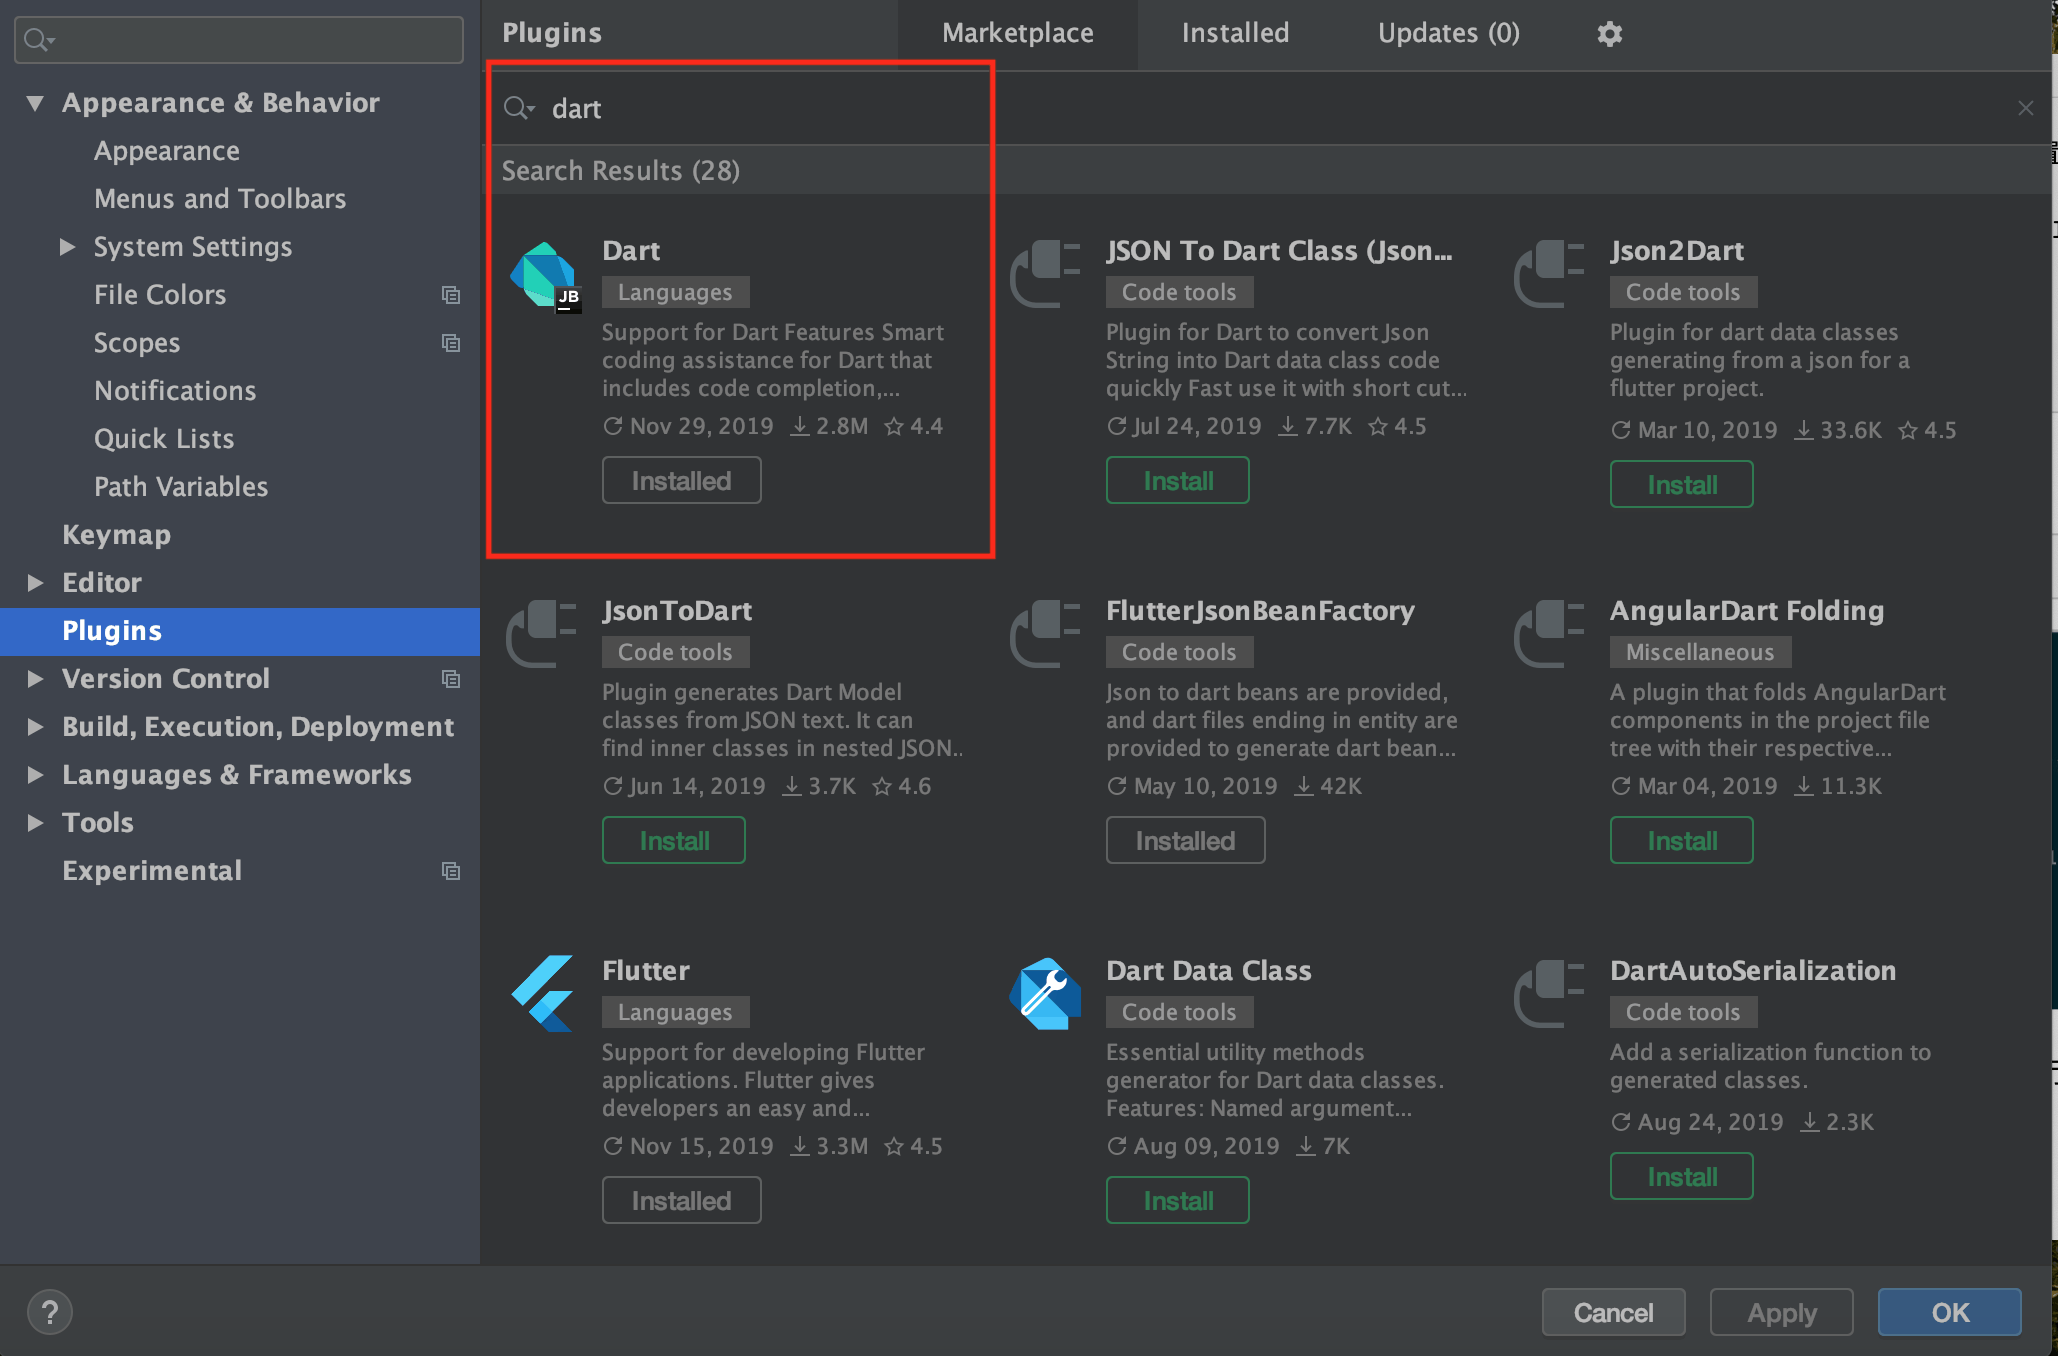Click the File Colors project-level icon
2058x1356 pixels.
(451, 295)
